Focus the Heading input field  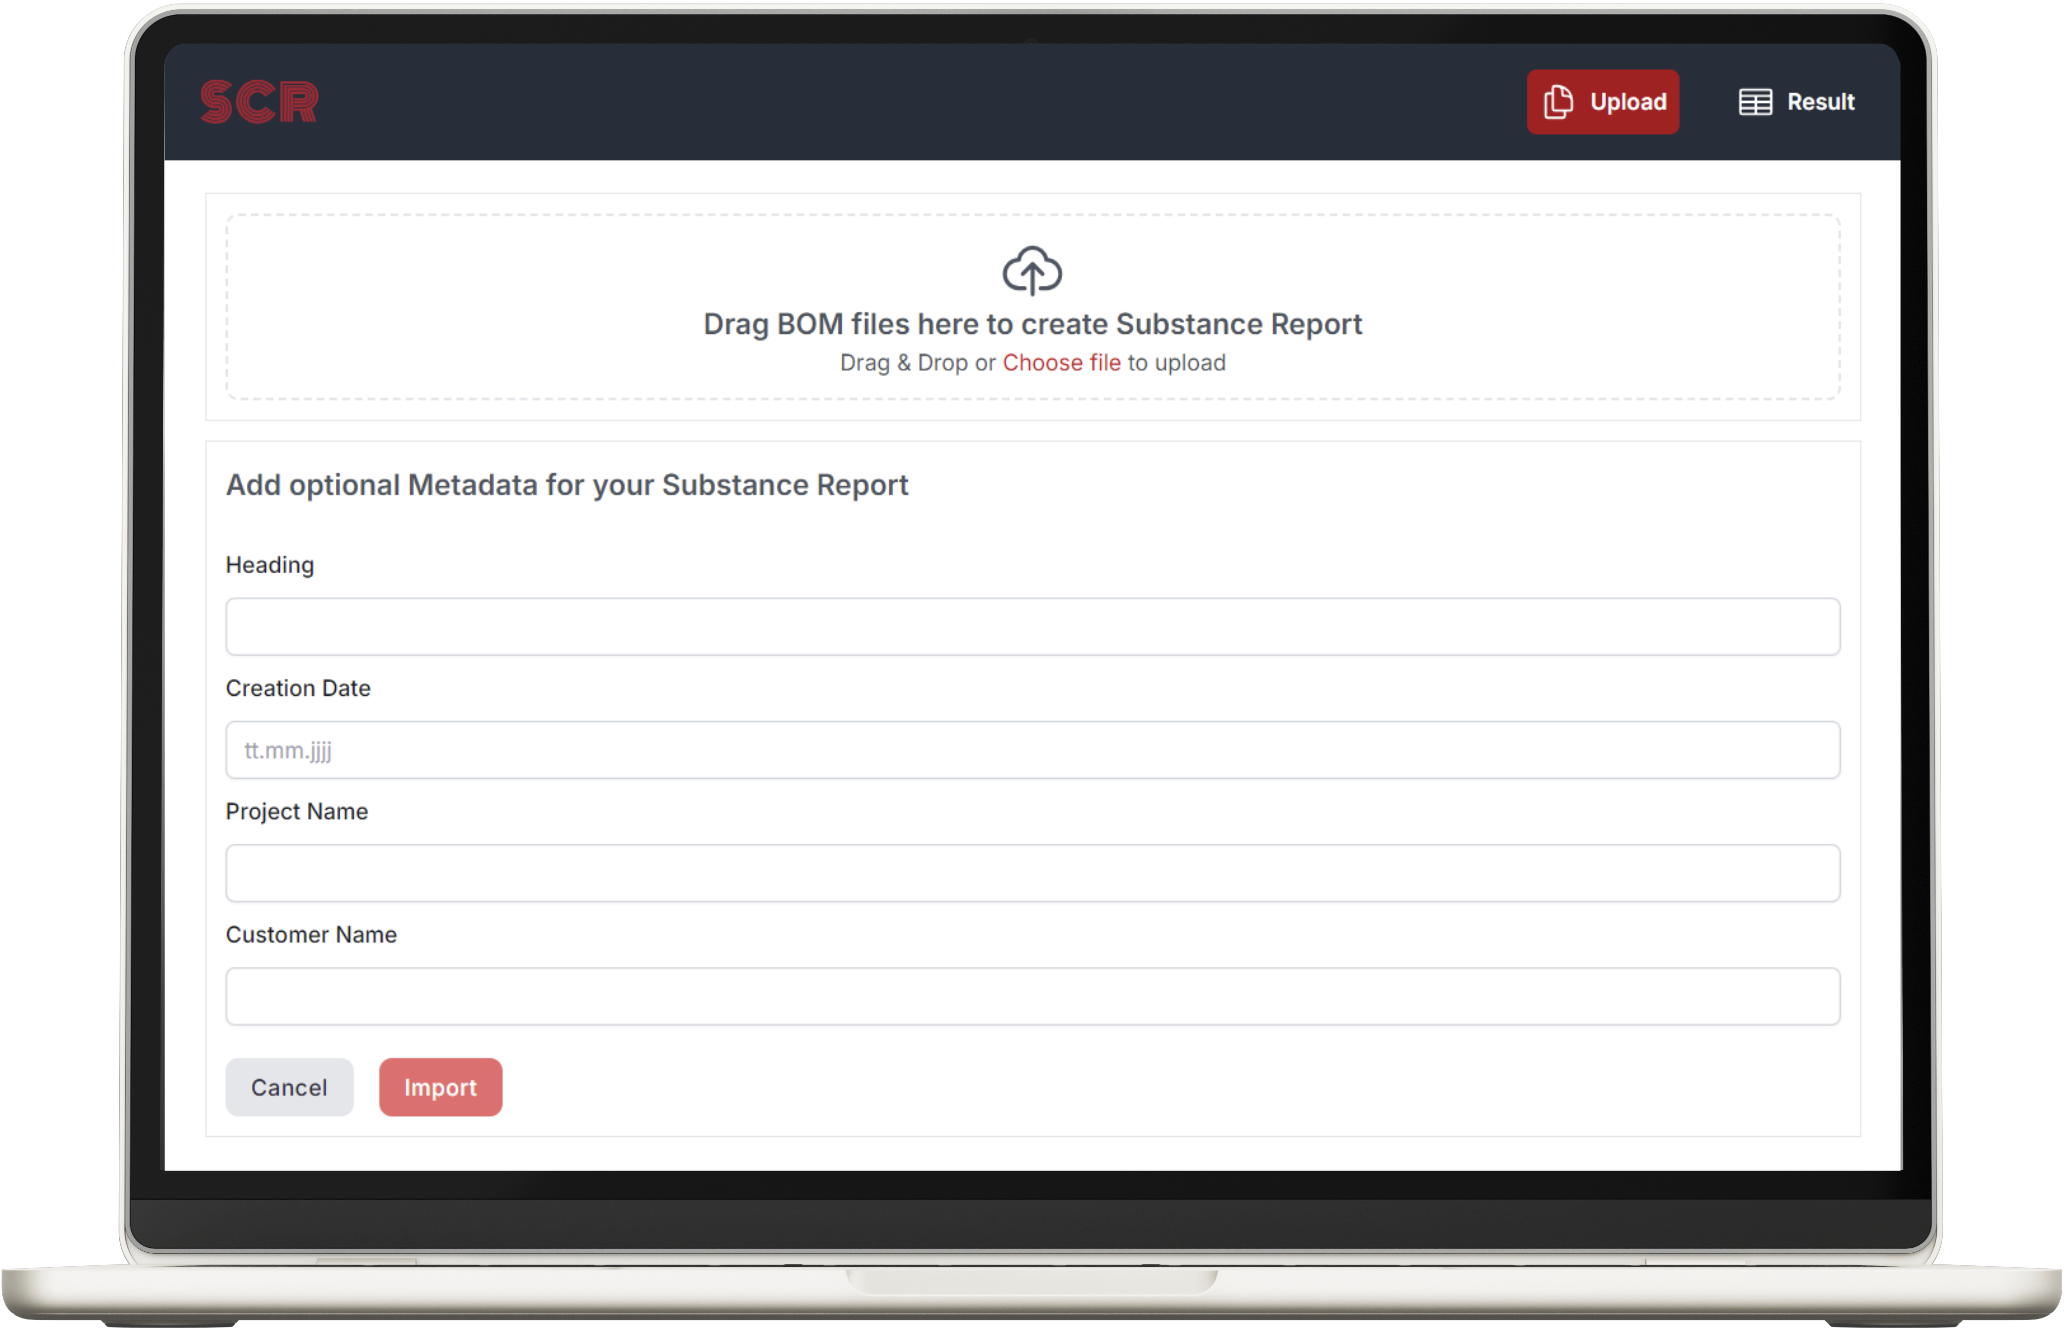click(1032, 627)
